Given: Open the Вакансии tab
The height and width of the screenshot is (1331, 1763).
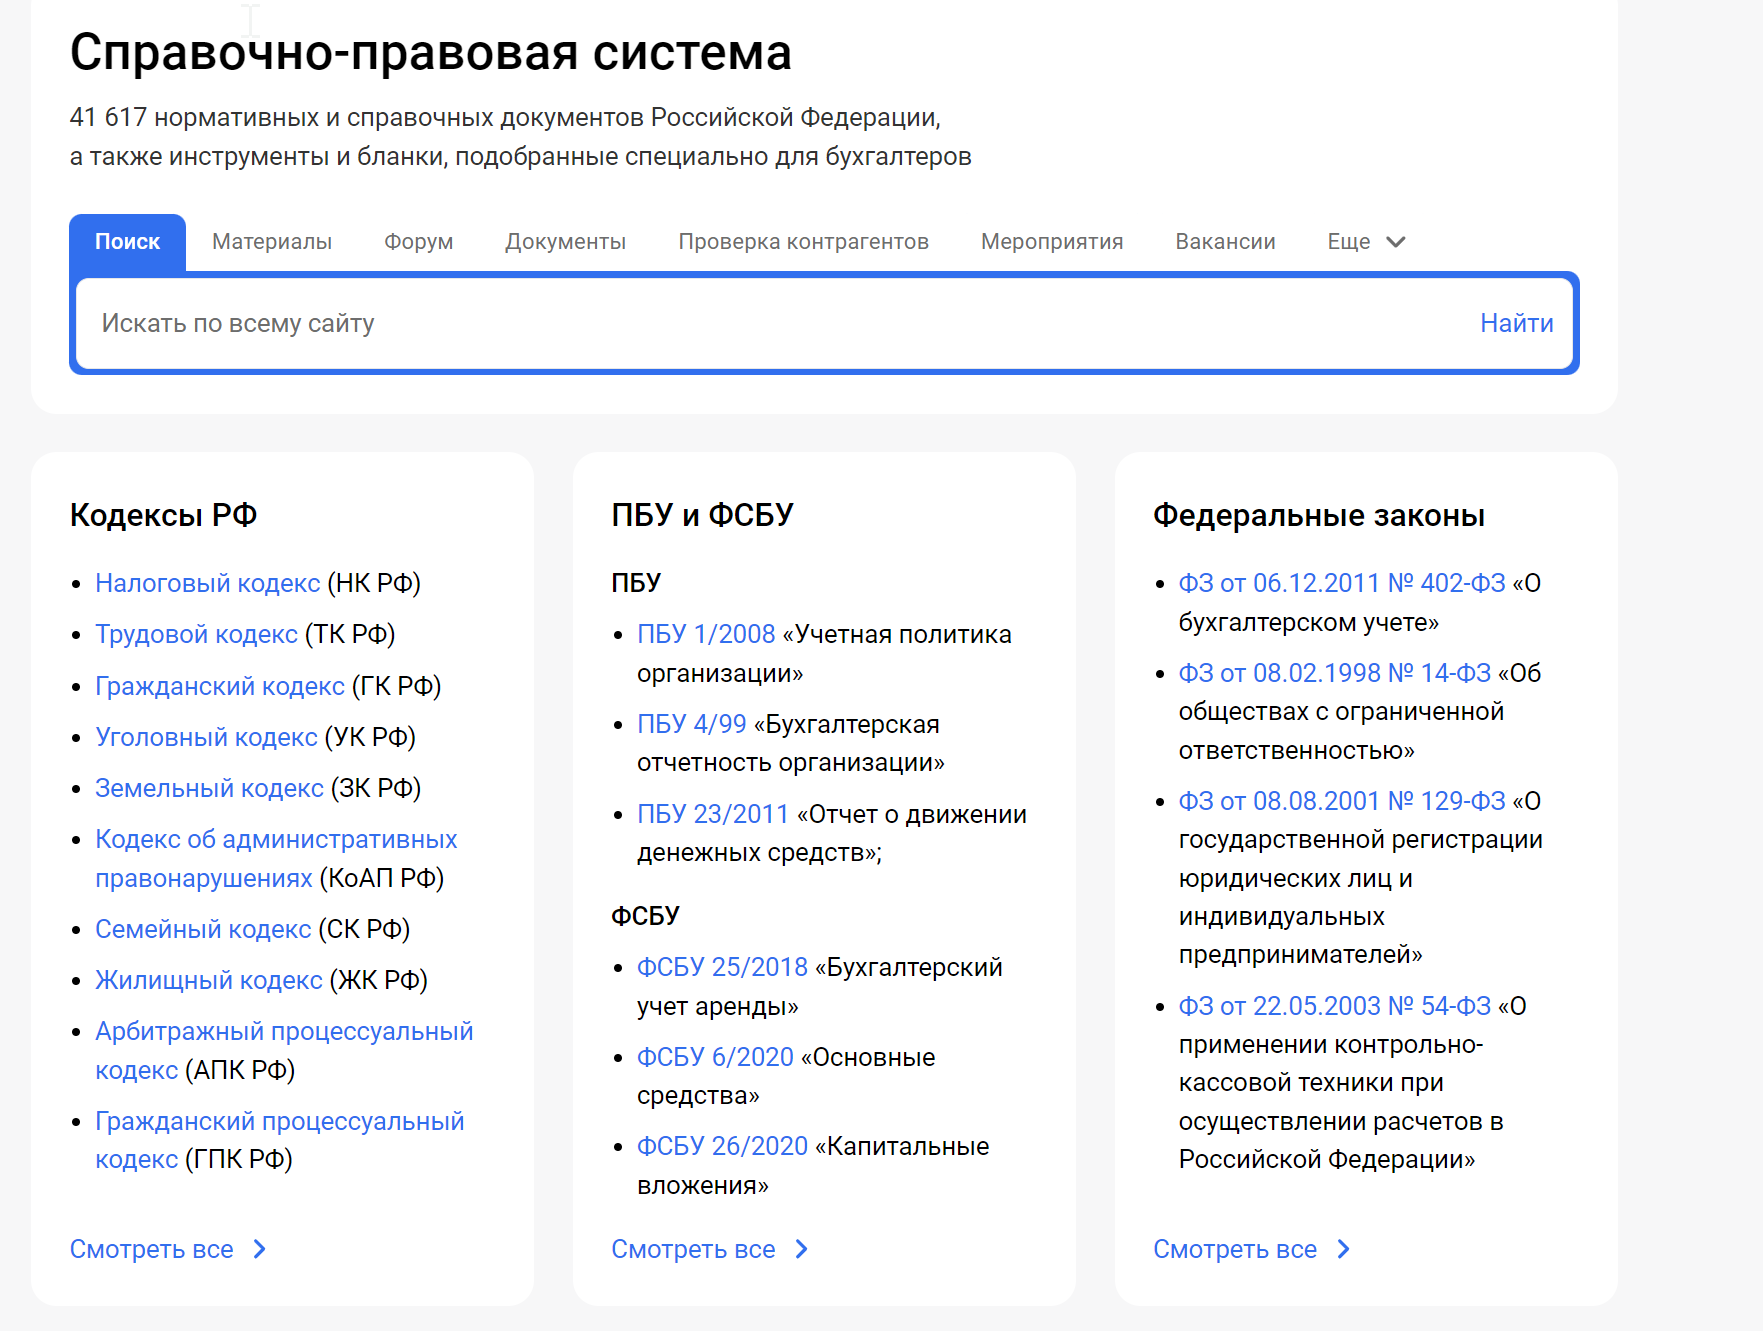Looking at the screenshot, I should [1225, 242].
